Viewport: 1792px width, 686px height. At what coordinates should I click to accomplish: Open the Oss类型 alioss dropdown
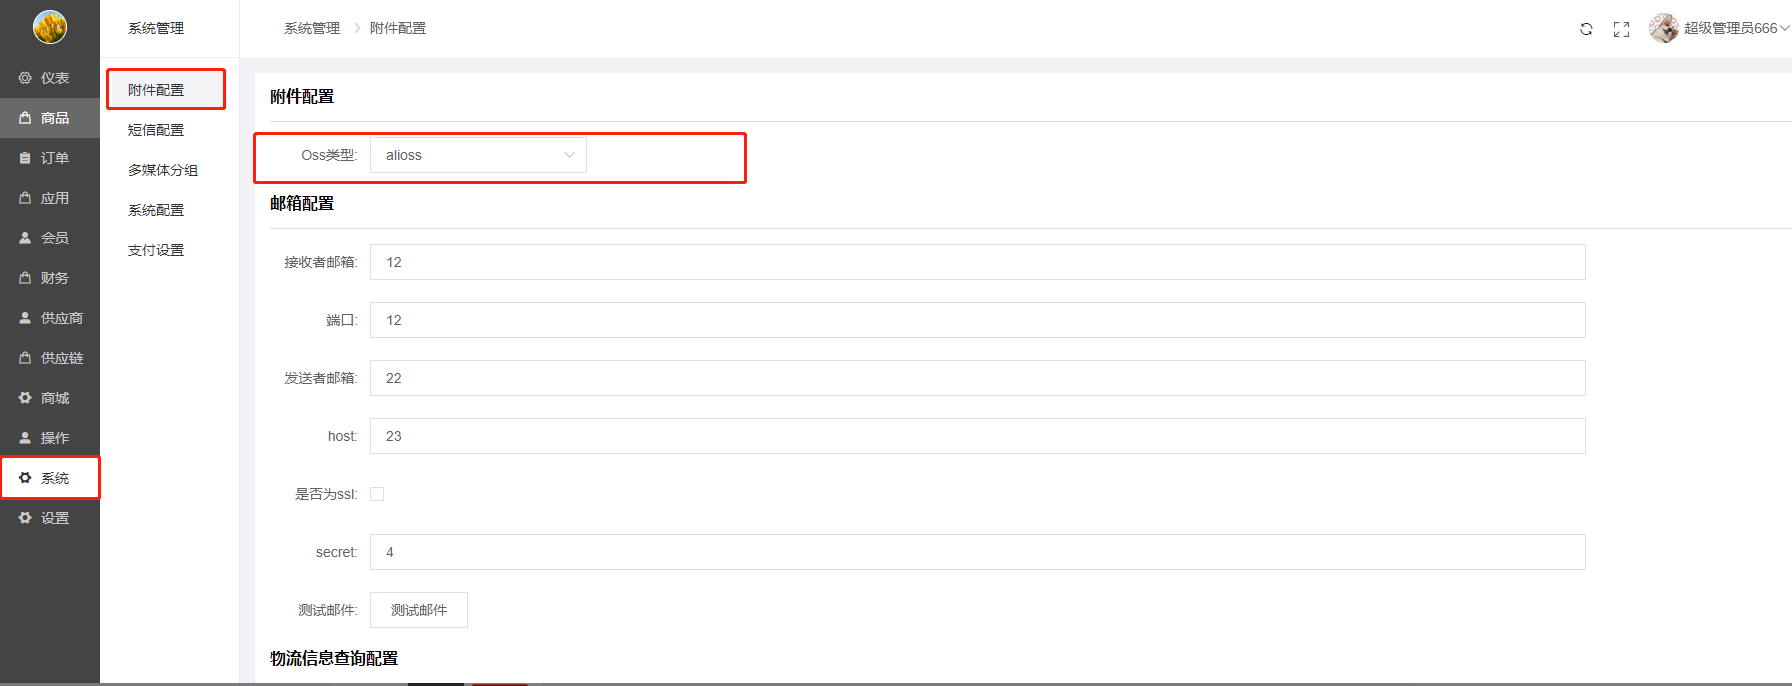tap(478, 155)
